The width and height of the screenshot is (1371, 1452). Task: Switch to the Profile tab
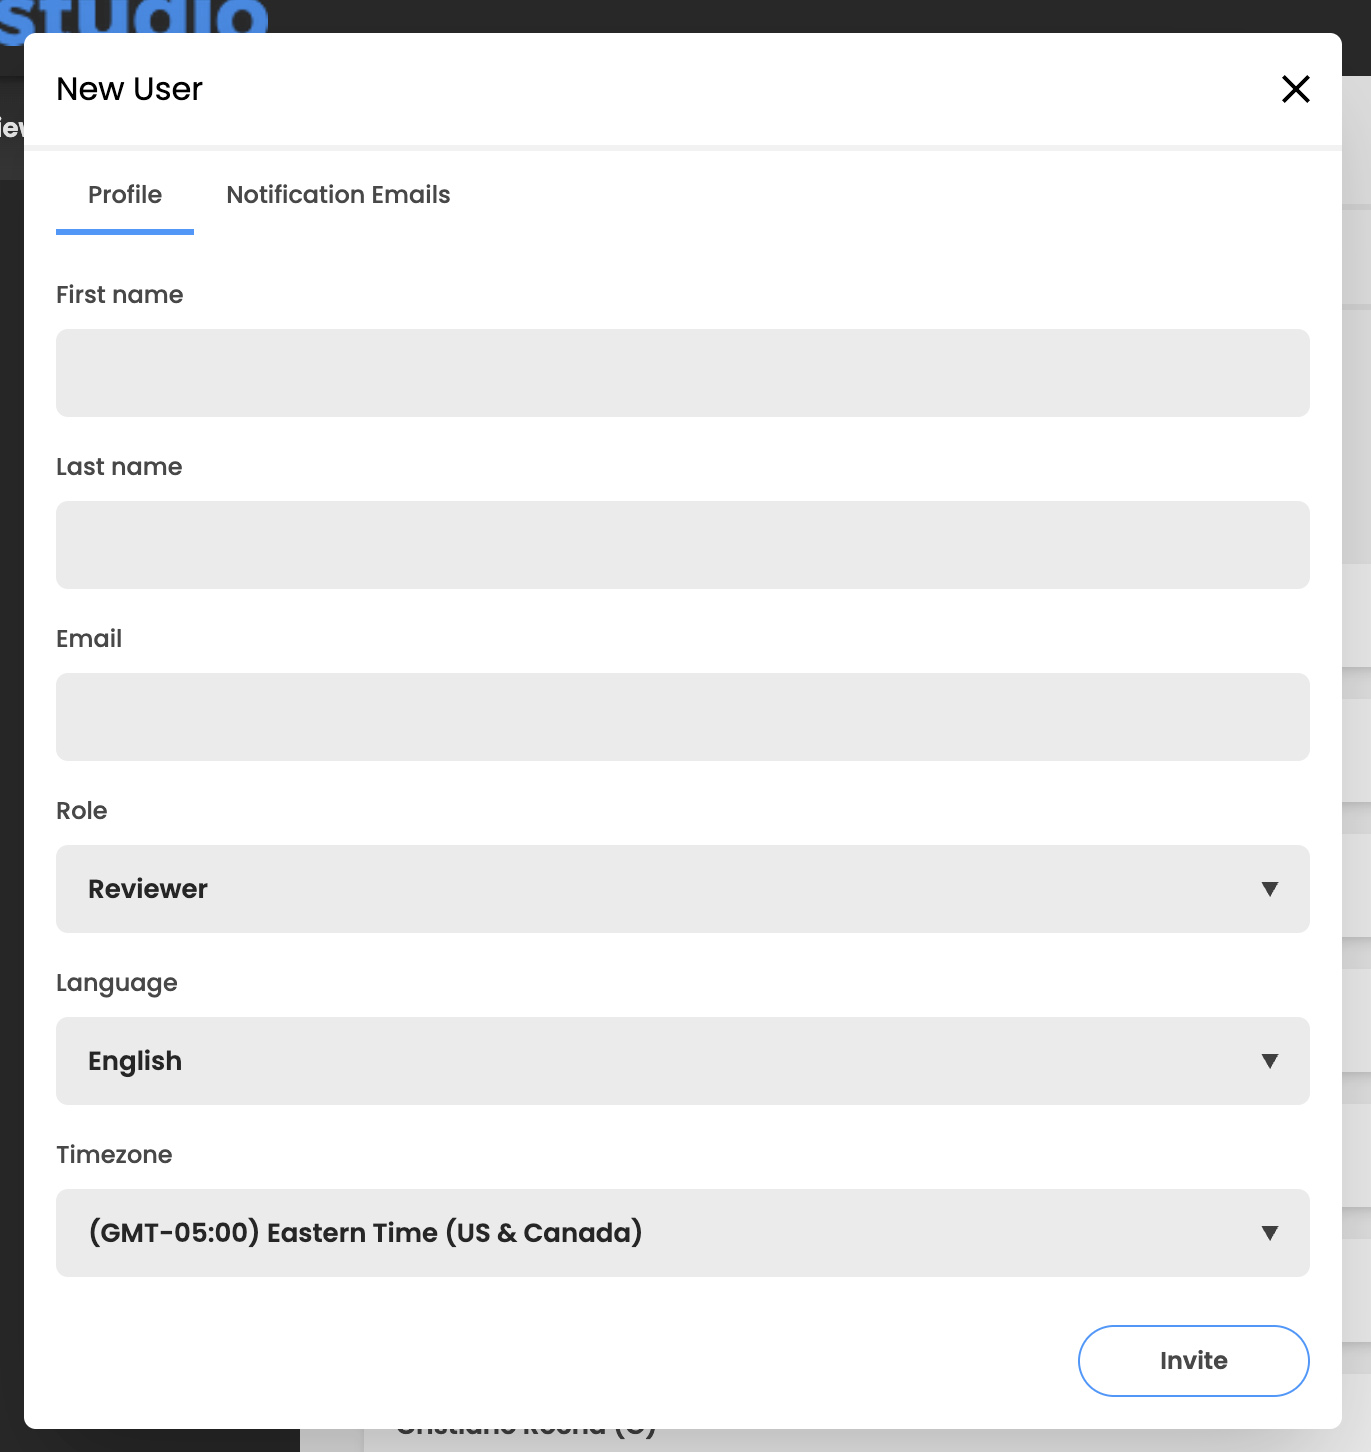[x=125, y=195]
